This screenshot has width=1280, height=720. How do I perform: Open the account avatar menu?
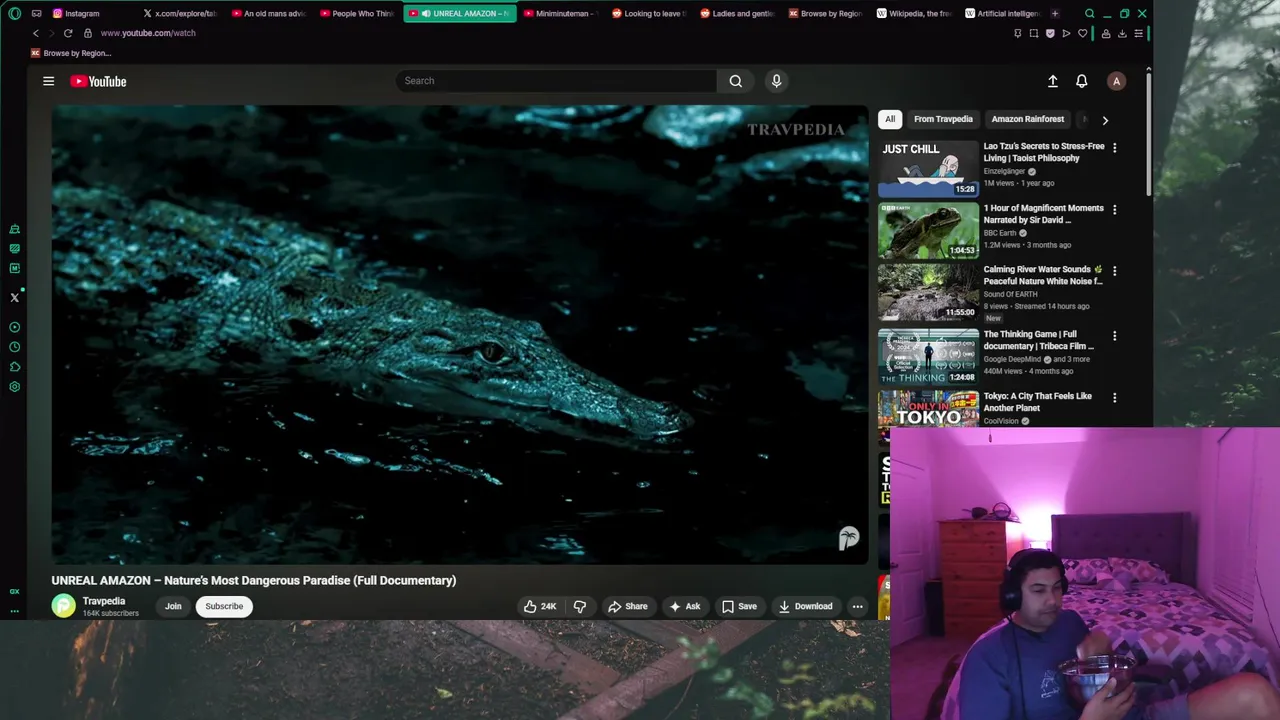[x=1116, y=81]
